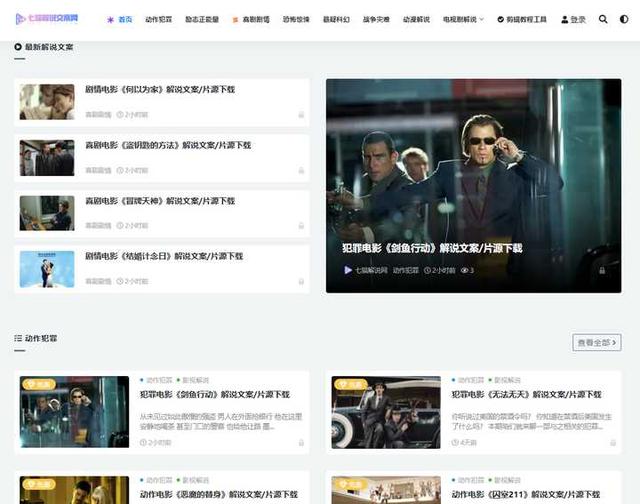Click the lock icon on 《结婚计念日》 row

(301, 282)
